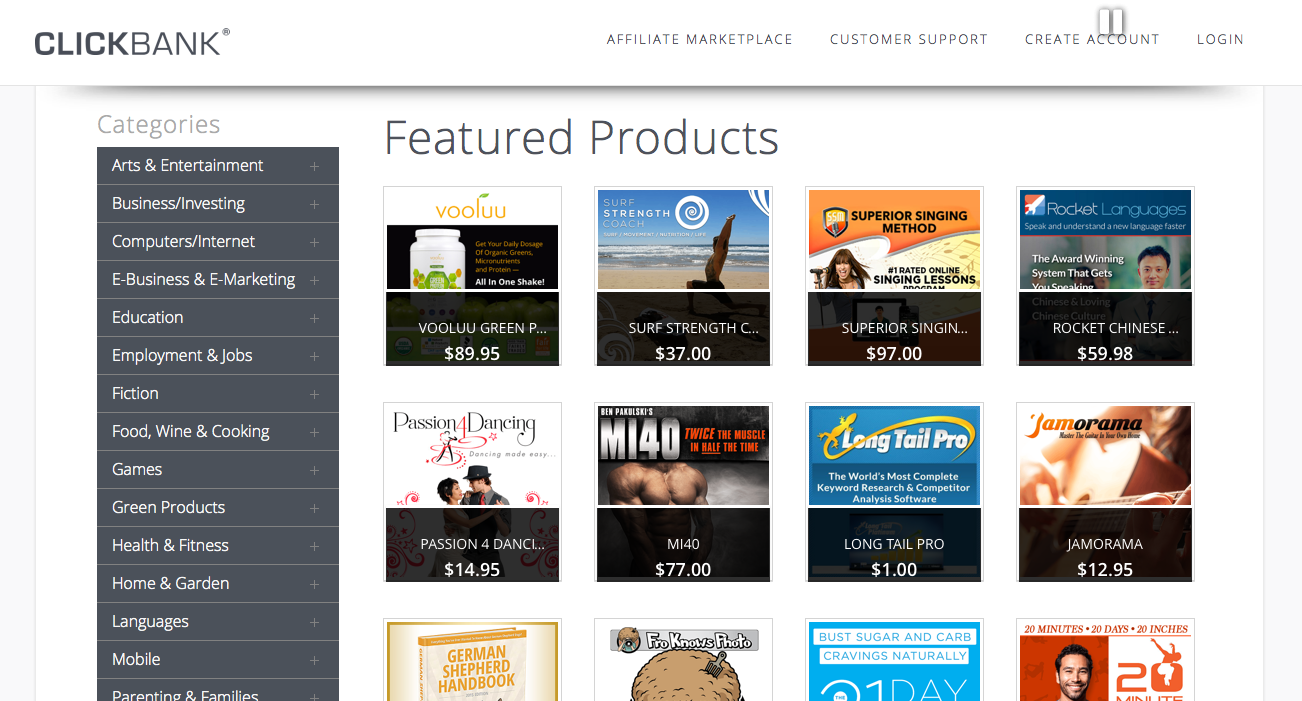The height and width of the screenshot is (701, 1302).
Task: Expand Food, Wine & Cooking plus icon
Action: click(314, 432)
